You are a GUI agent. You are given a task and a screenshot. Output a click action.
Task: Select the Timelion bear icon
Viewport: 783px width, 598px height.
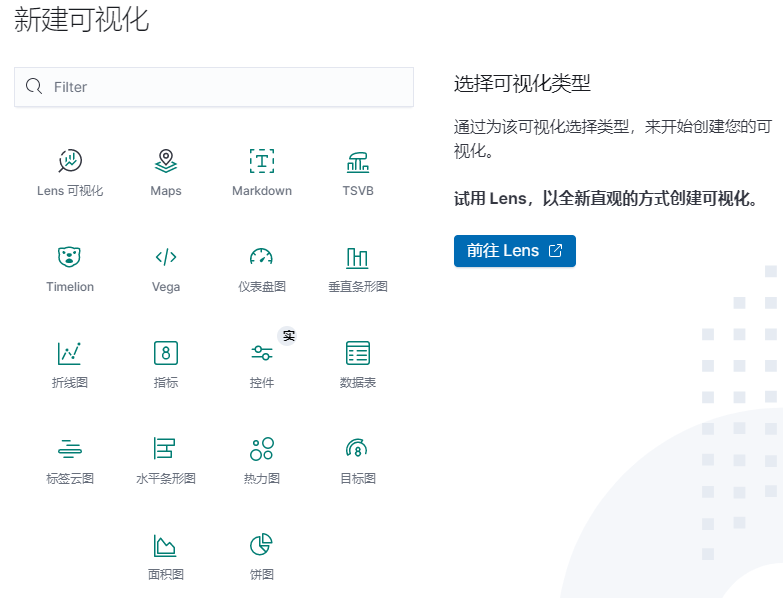(x=69, y=257)
